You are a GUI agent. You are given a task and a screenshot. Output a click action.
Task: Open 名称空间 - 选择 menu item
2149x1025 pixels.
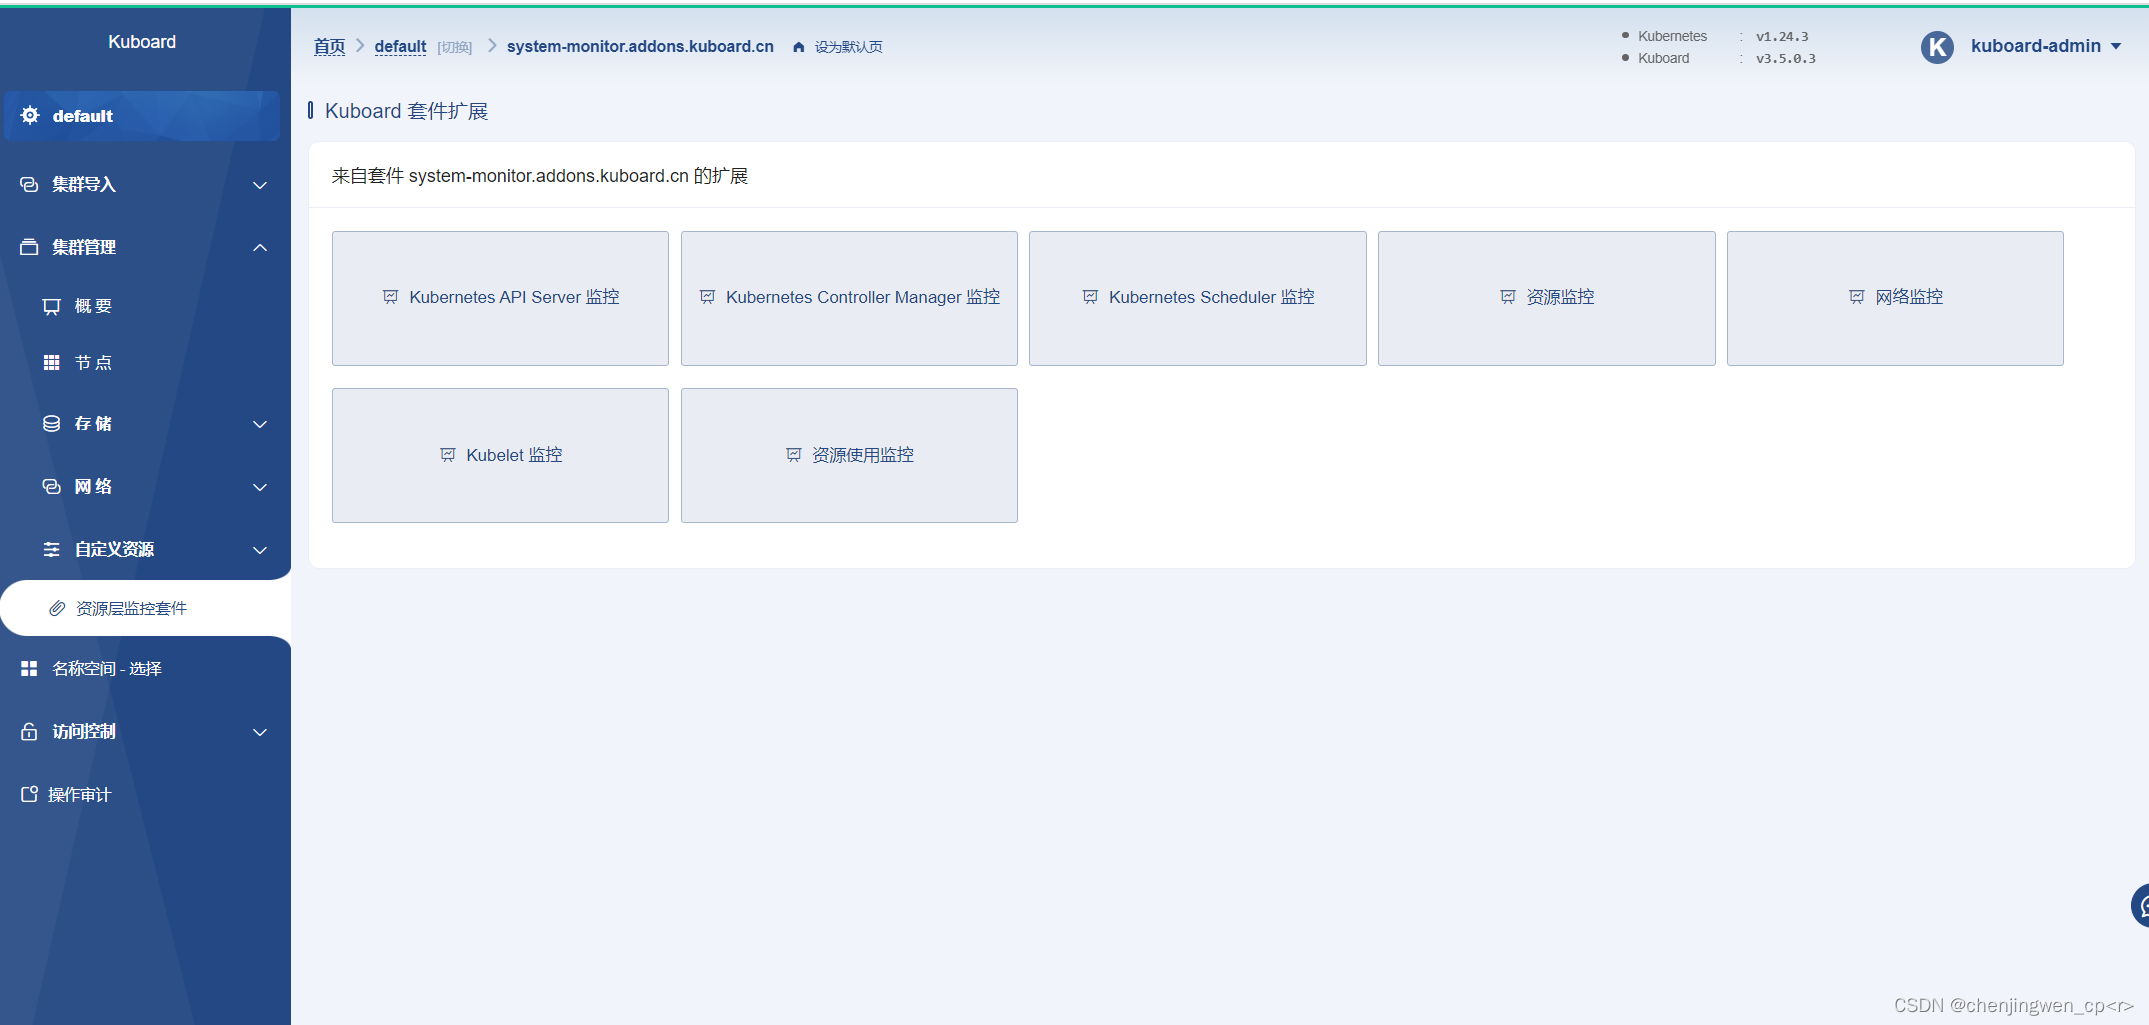click(145, 668)
